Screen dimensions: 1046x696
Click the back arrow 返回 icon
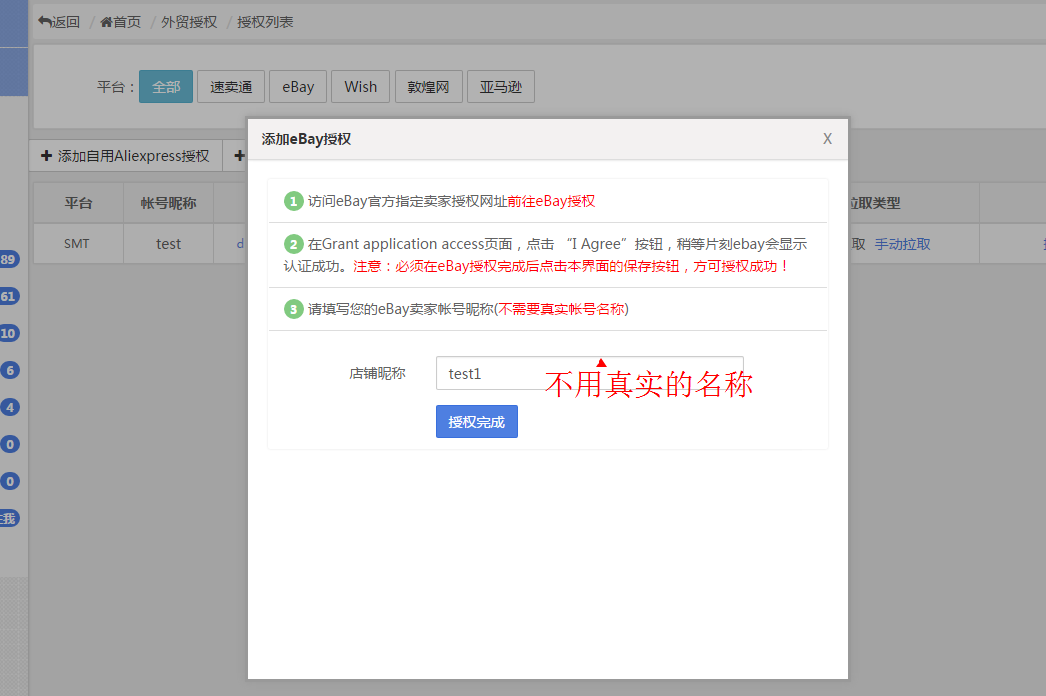[x=45, y=21]
